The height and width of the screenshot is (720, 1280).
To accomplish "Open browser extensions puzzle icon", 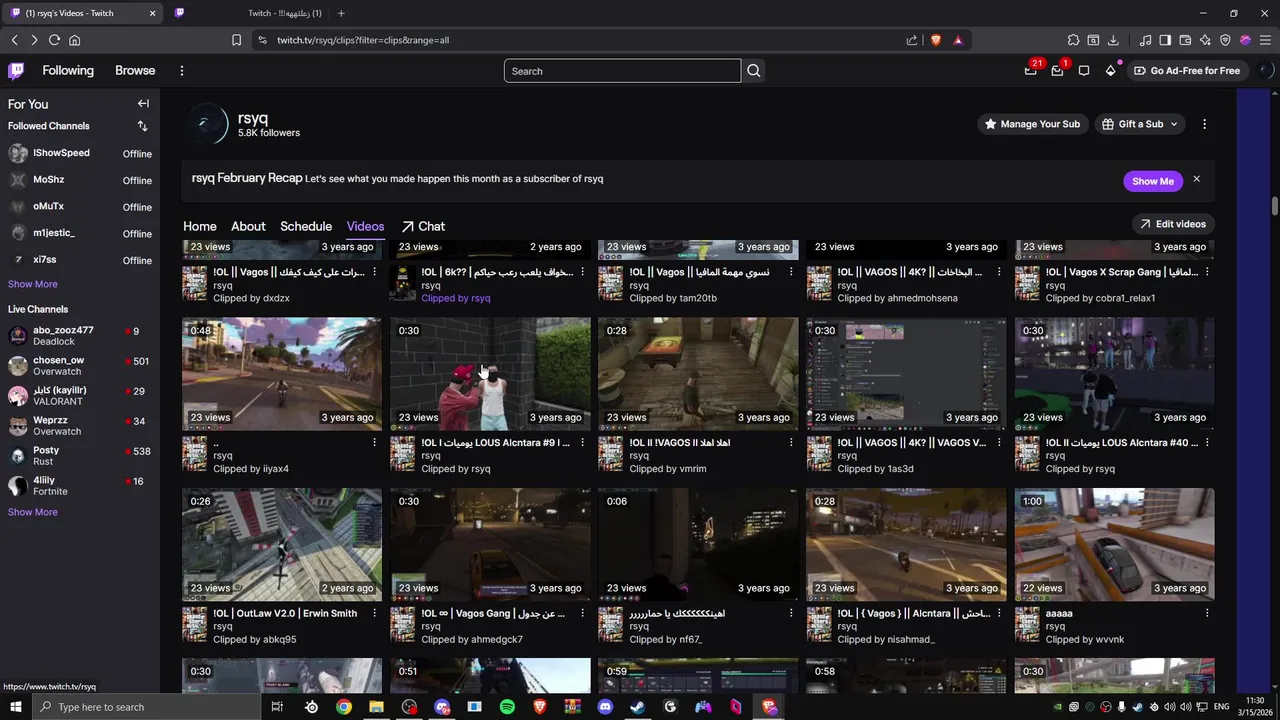I will (x=1073, y=40).
